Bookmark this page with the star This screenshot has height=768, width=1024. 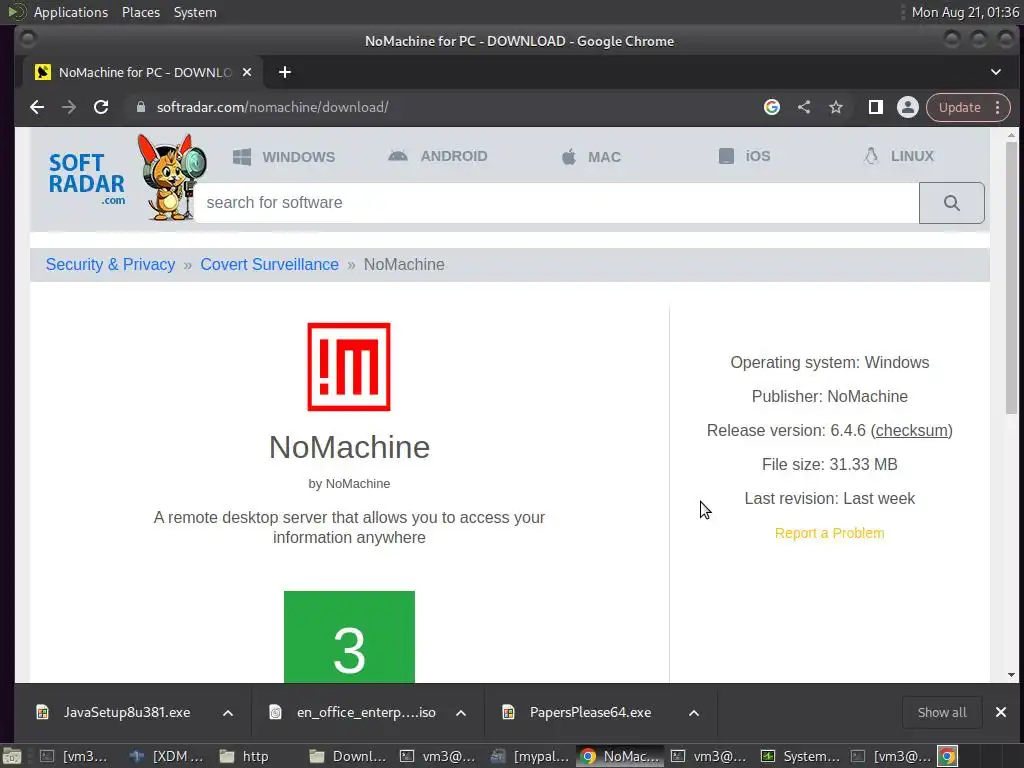(x=836, y=107)
